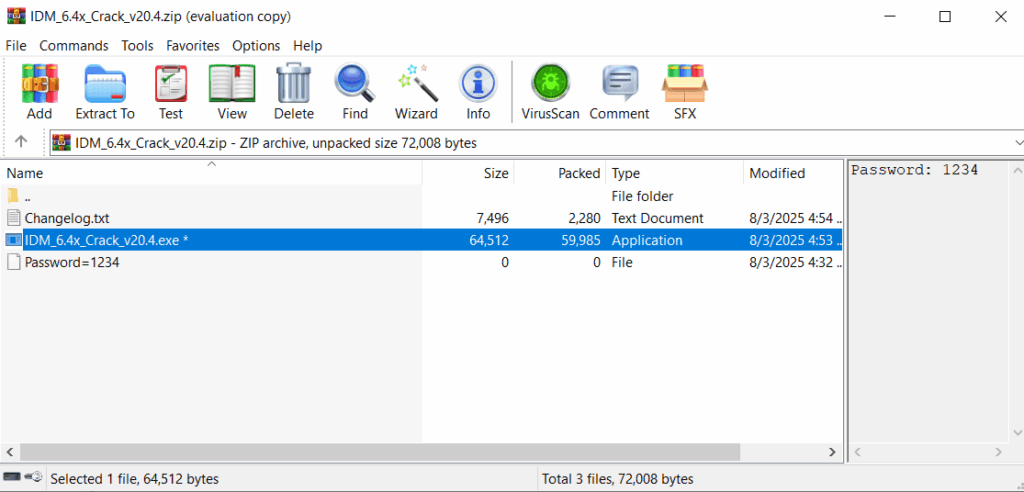Select the Changelog.txt row
Image resolution: width=1024 pixels, height=492 pixels.
pos(421,218)
